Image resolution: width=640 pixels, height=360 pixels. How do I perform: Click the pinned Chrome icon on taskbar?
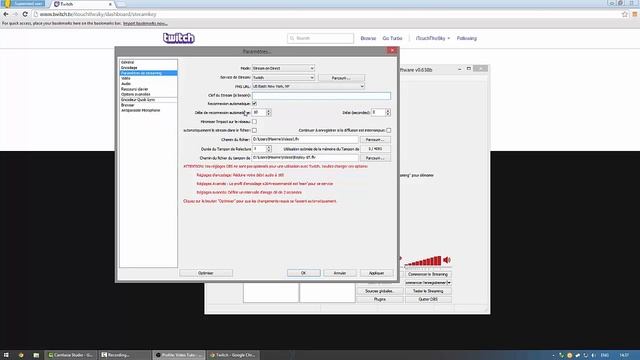coord(21,355)
